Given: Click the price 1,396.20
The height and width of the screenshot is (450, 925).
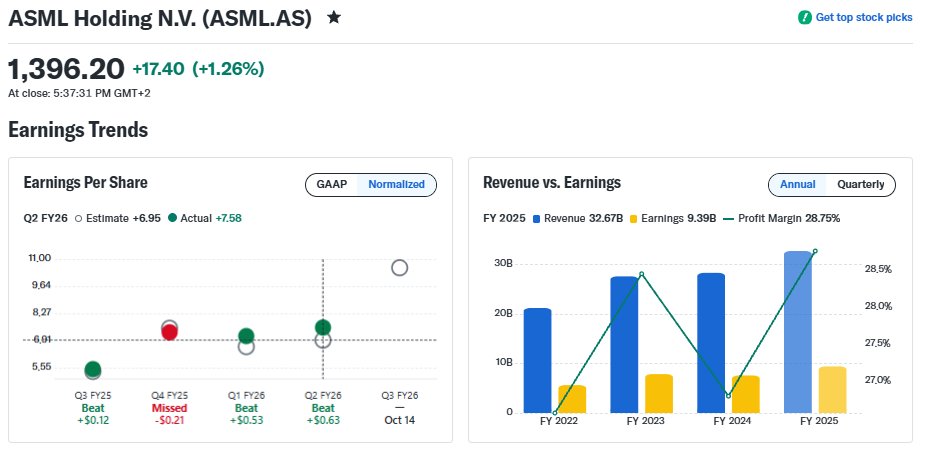Looking at the screenshot, I should point(66,69).
